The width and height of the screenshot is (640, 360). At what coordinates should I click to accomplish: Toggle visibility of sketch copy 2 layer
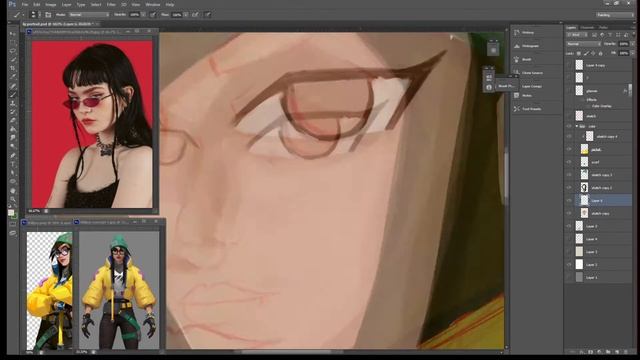click(x=569, y=188)
